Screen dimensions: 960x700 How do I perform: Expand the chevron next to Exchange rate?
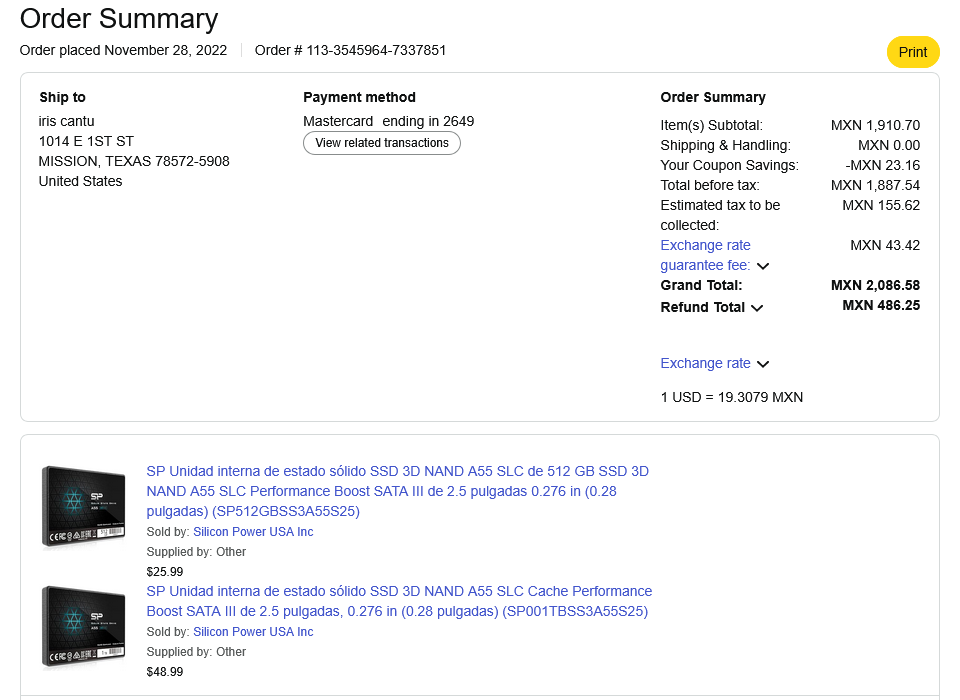pyautogui.click(x=763, y=364)
